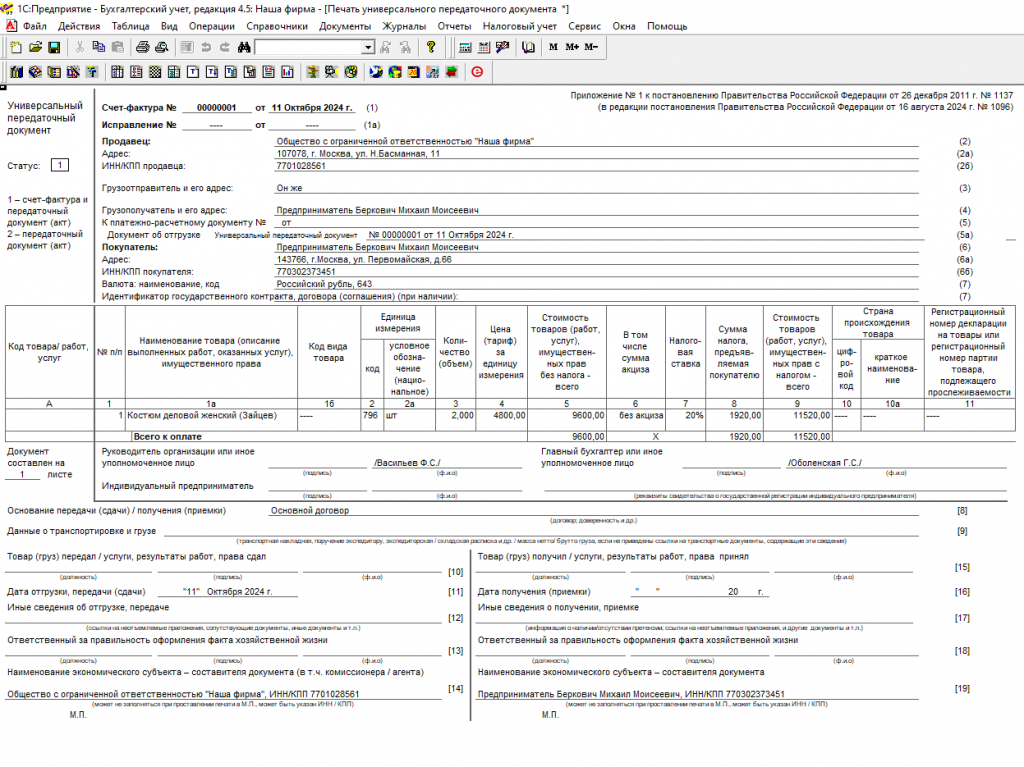Image resolution: width=1024 pixels, height=767 pixels.
Task: Click the red circled e icon
Action: click(x=477, y=72)
